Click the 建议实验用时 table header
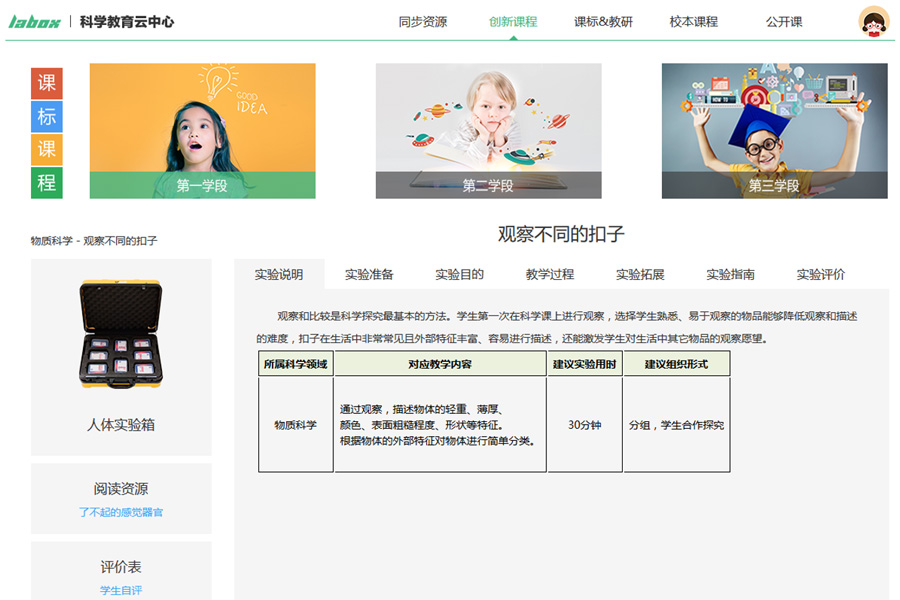The width and height of the screenshot is (900, 600). (x=585, y=364)
